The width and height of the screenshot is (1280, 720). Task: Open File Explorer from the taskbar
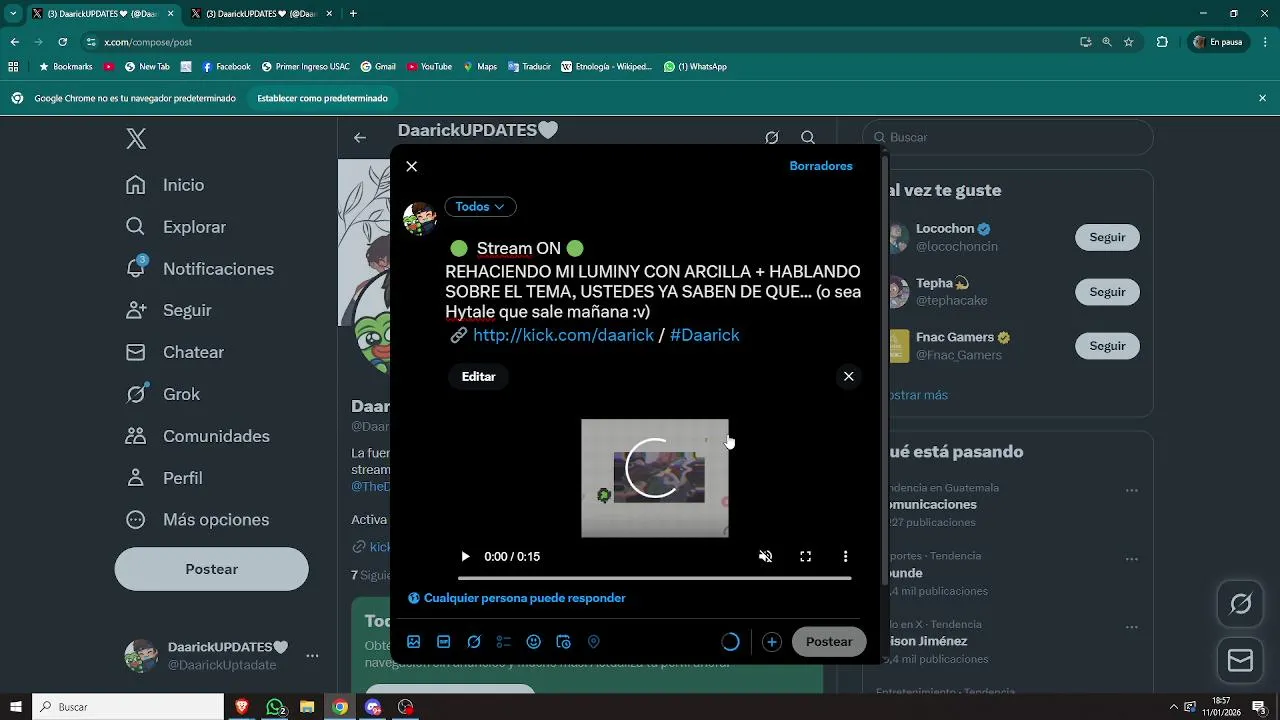coord(307,707)
